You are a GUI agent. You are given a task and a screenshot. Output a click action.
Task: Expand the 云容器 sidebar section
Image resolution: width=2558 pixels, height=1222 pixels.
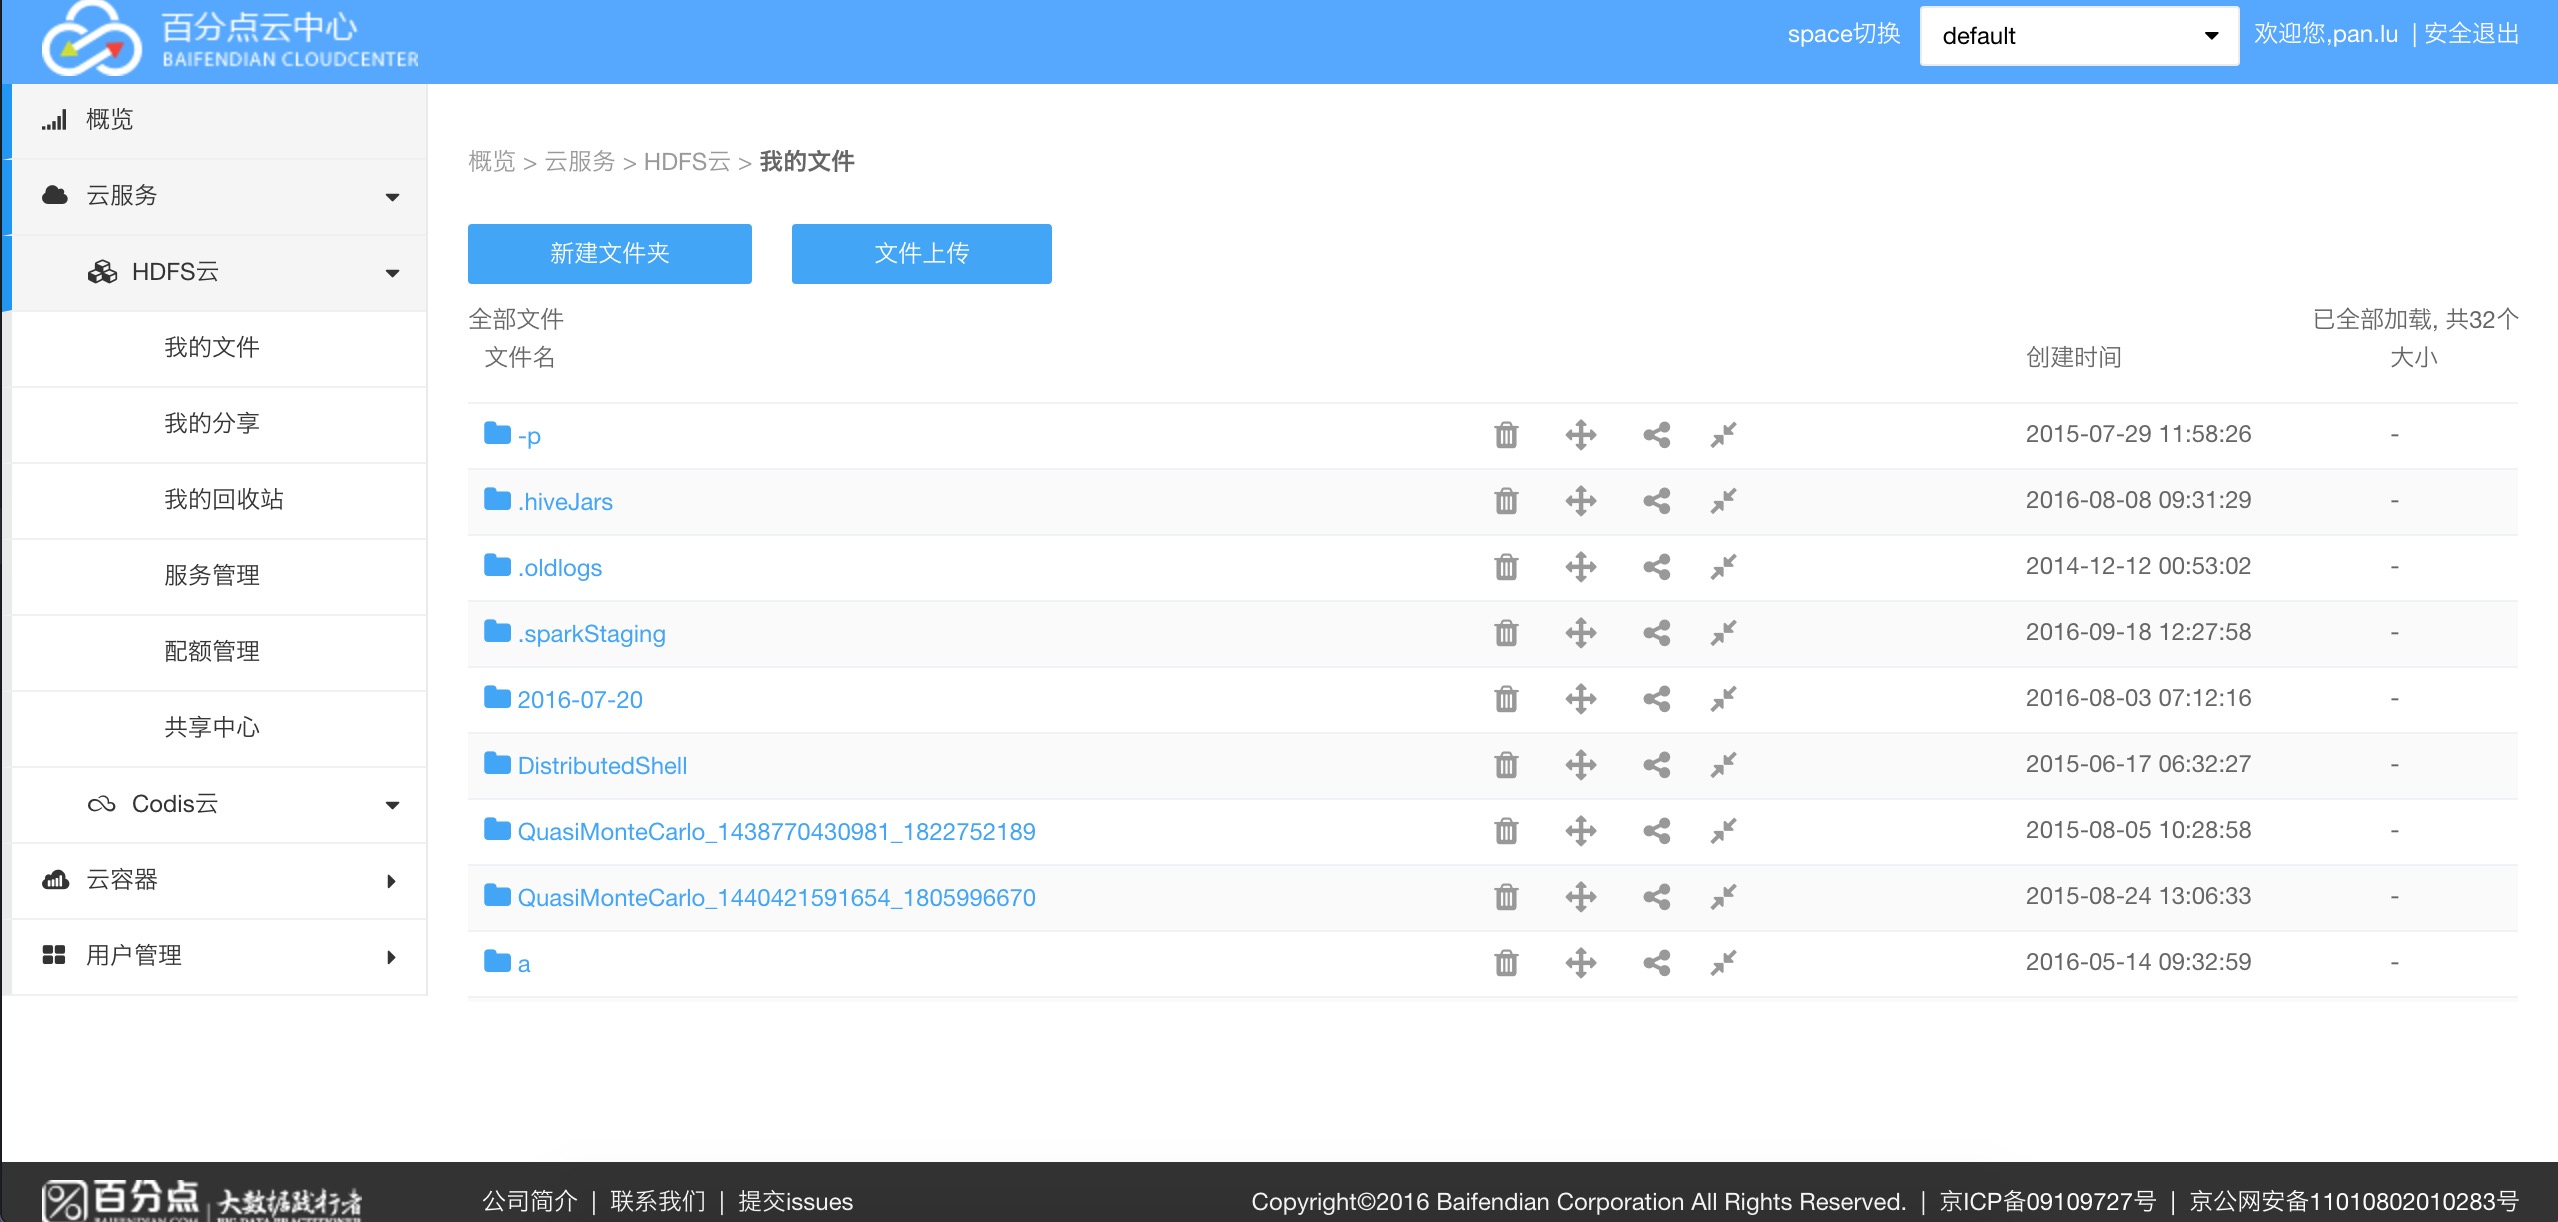[220, 880]
